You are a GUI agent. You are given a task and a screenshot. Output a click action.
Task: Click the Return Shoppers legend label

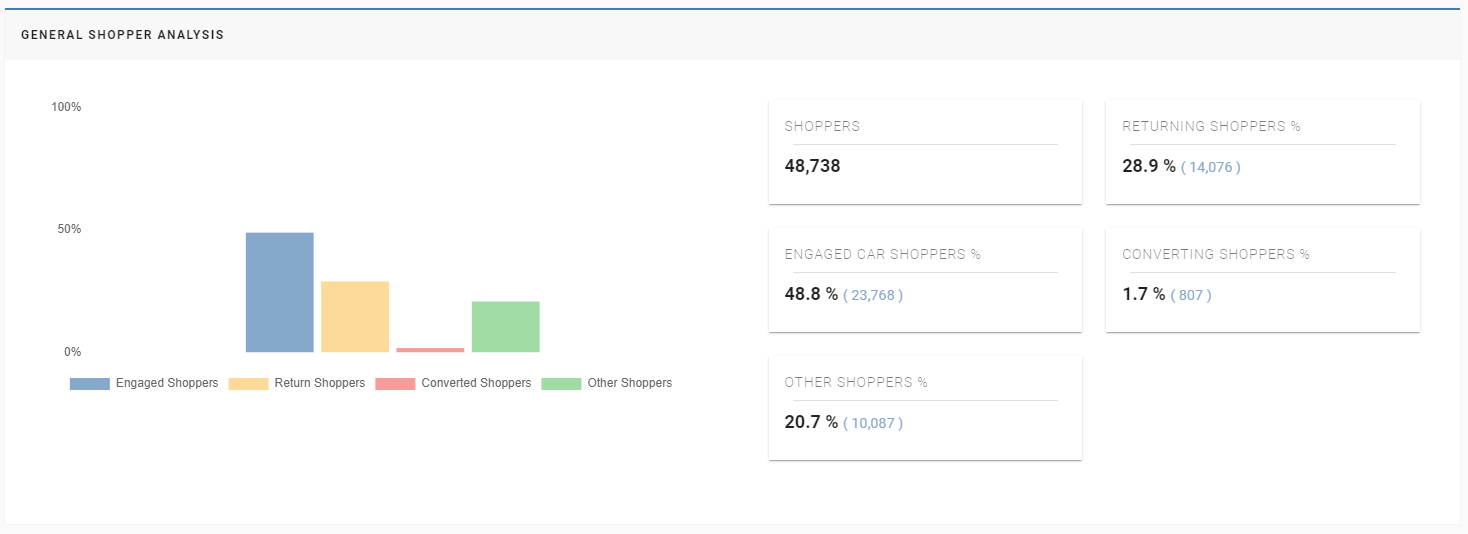coord(319,383)
